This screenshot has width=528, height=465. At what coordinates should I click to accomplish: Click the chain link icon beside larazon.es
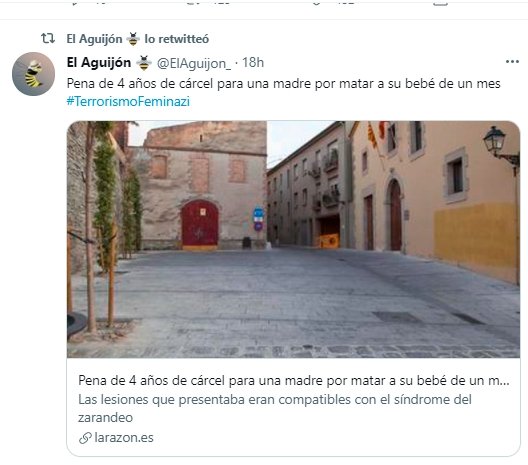pyautogui.click(x=85, y=438)
